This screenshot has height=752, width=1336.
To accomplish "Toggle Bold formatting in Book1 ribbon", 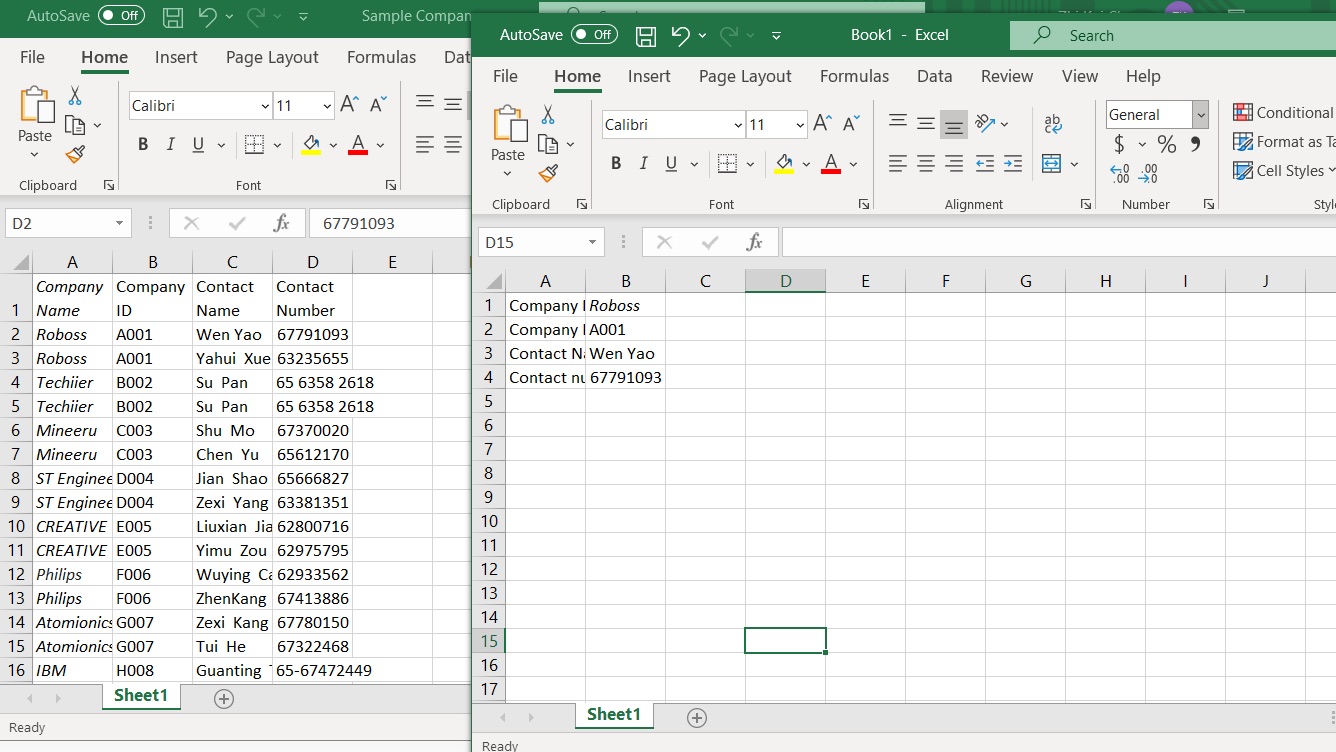I will (x=616, y=164).
